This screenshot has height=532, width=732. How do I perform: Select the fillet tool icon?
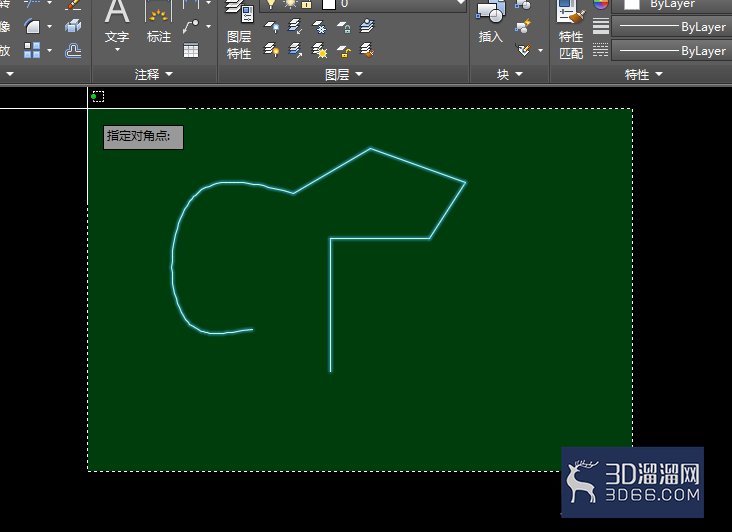point(33,26)
